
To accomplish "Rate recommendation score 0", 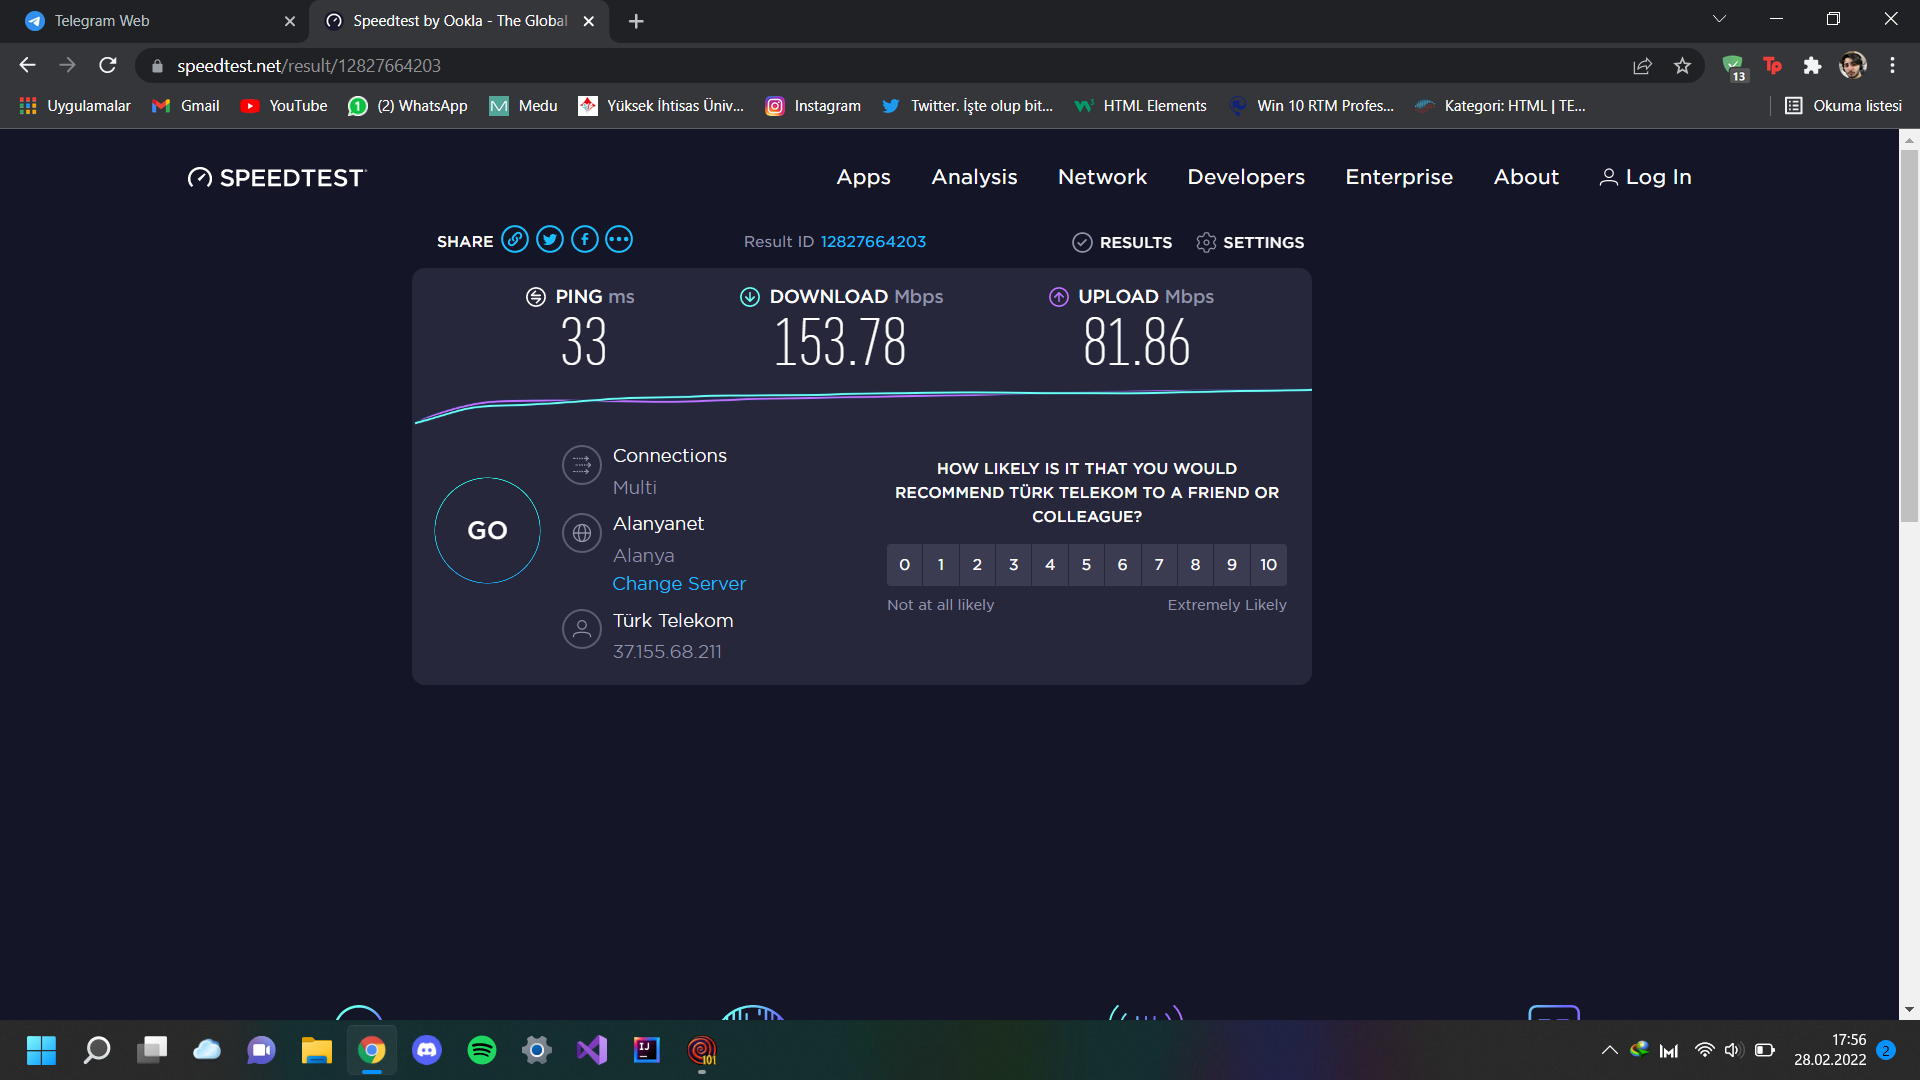I will [x=904, y=565].
